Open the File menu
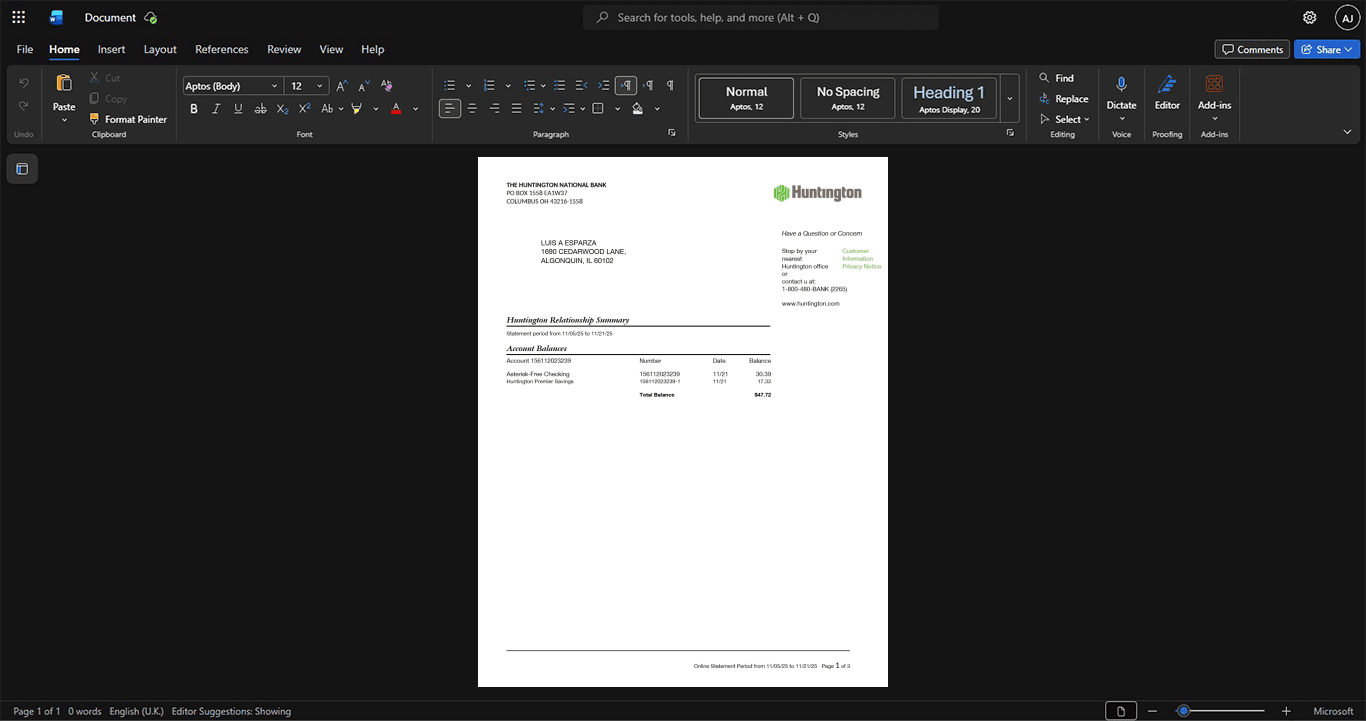This screenshot has height=721, width=1366. 25,49
